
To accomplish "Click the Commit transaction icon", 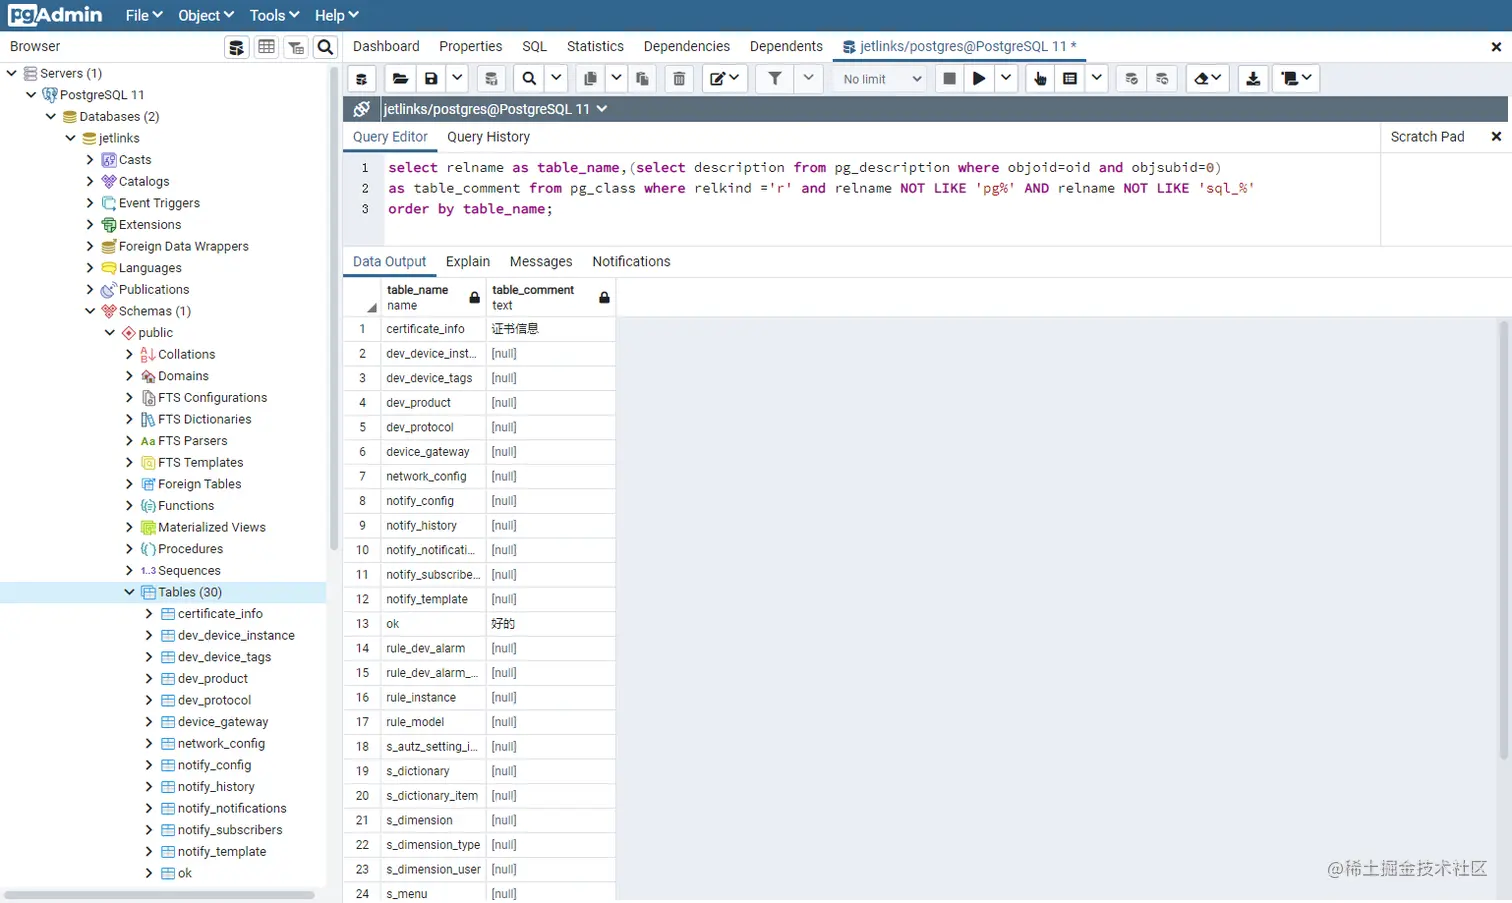I will pyautogui.click(x=1131, y=79).
